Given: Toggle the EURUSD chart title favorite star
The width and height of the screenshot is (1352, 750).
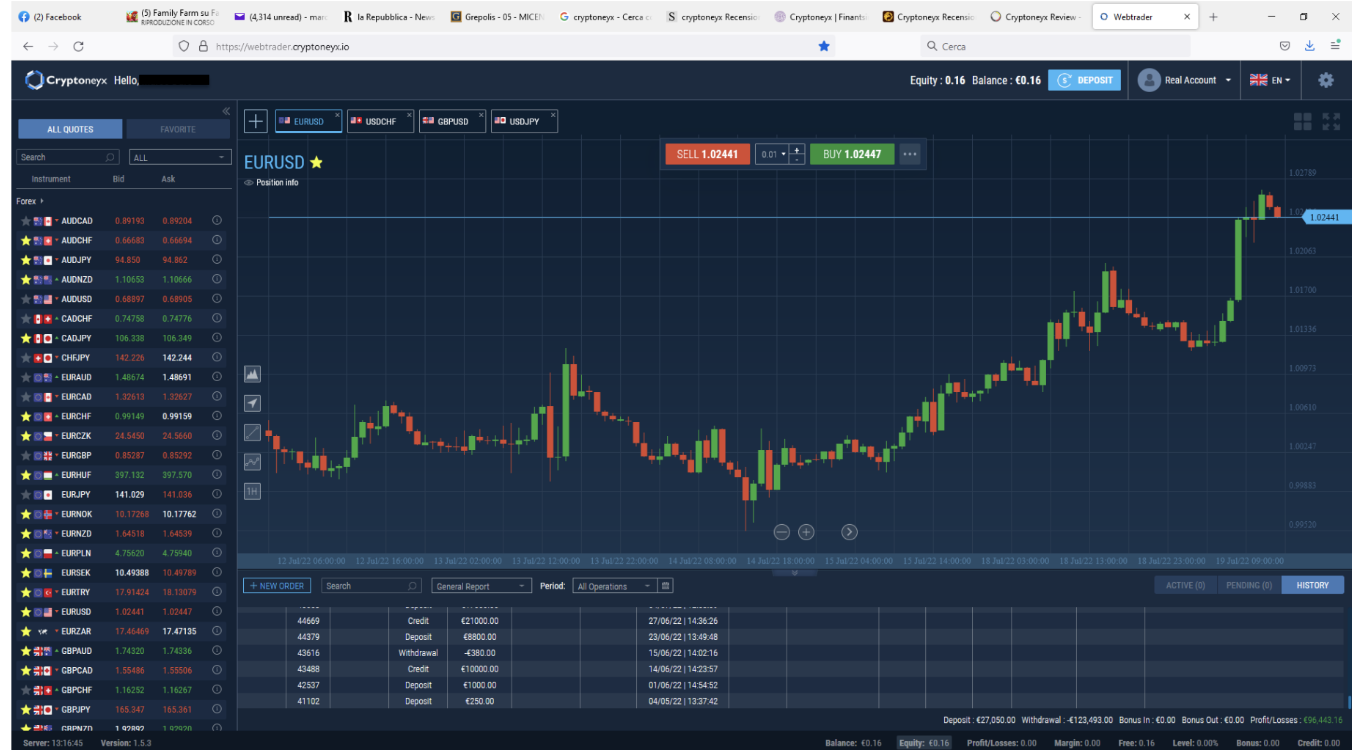Looking at the screenshot, I should 317,162.
